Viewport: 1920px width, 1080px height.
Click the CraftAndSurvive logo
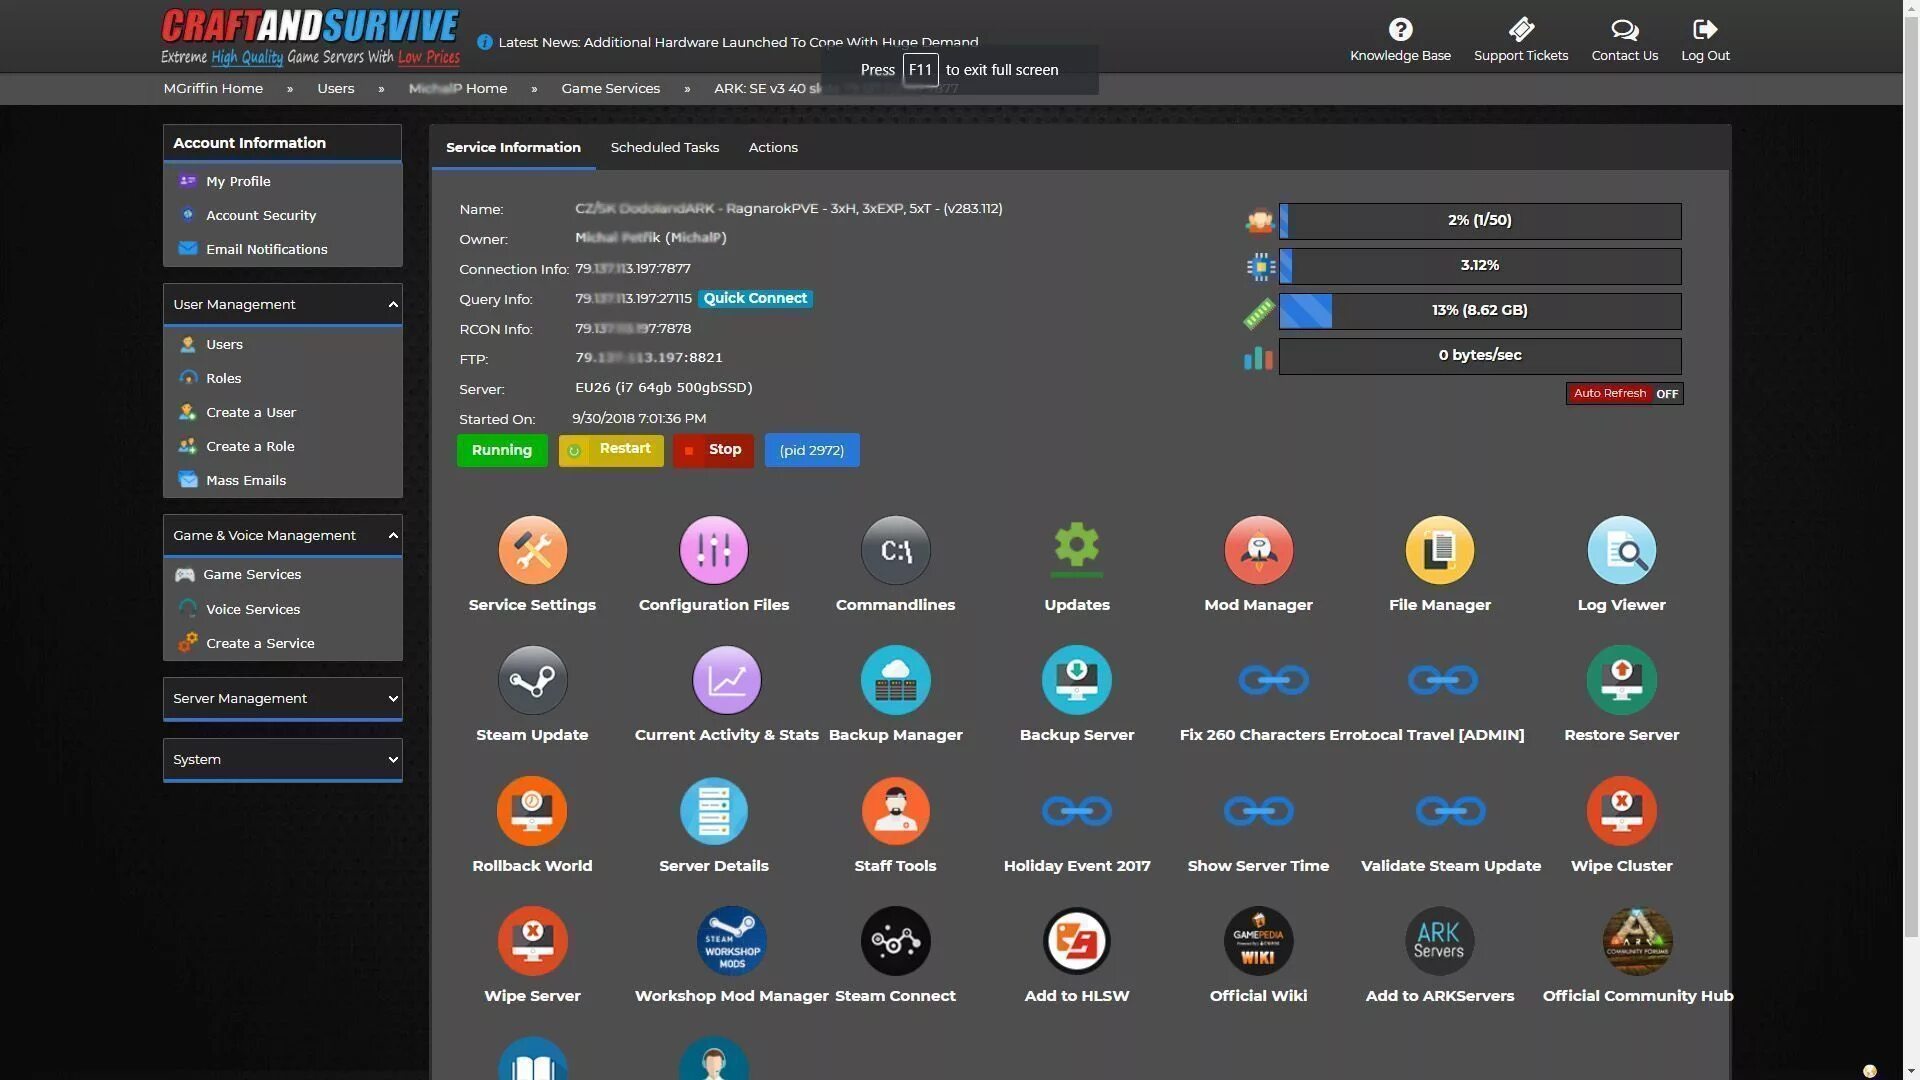[310, 37]
